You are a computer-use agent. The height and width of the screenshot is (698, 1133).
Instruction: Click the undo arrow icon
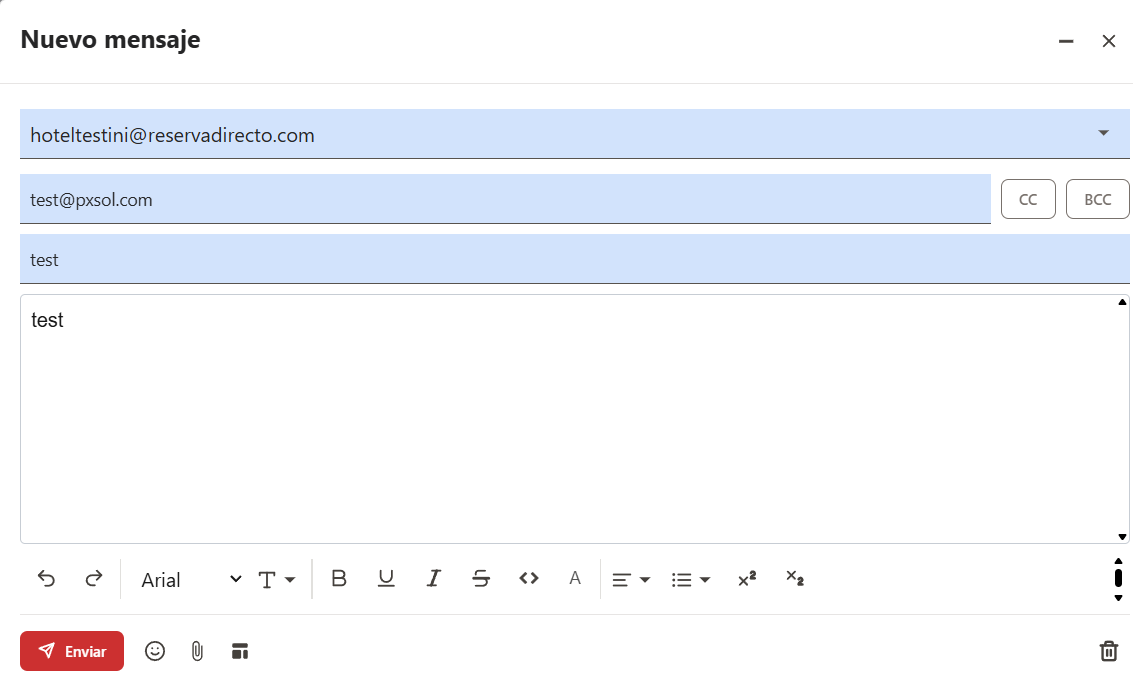click(x=46, y=579)
